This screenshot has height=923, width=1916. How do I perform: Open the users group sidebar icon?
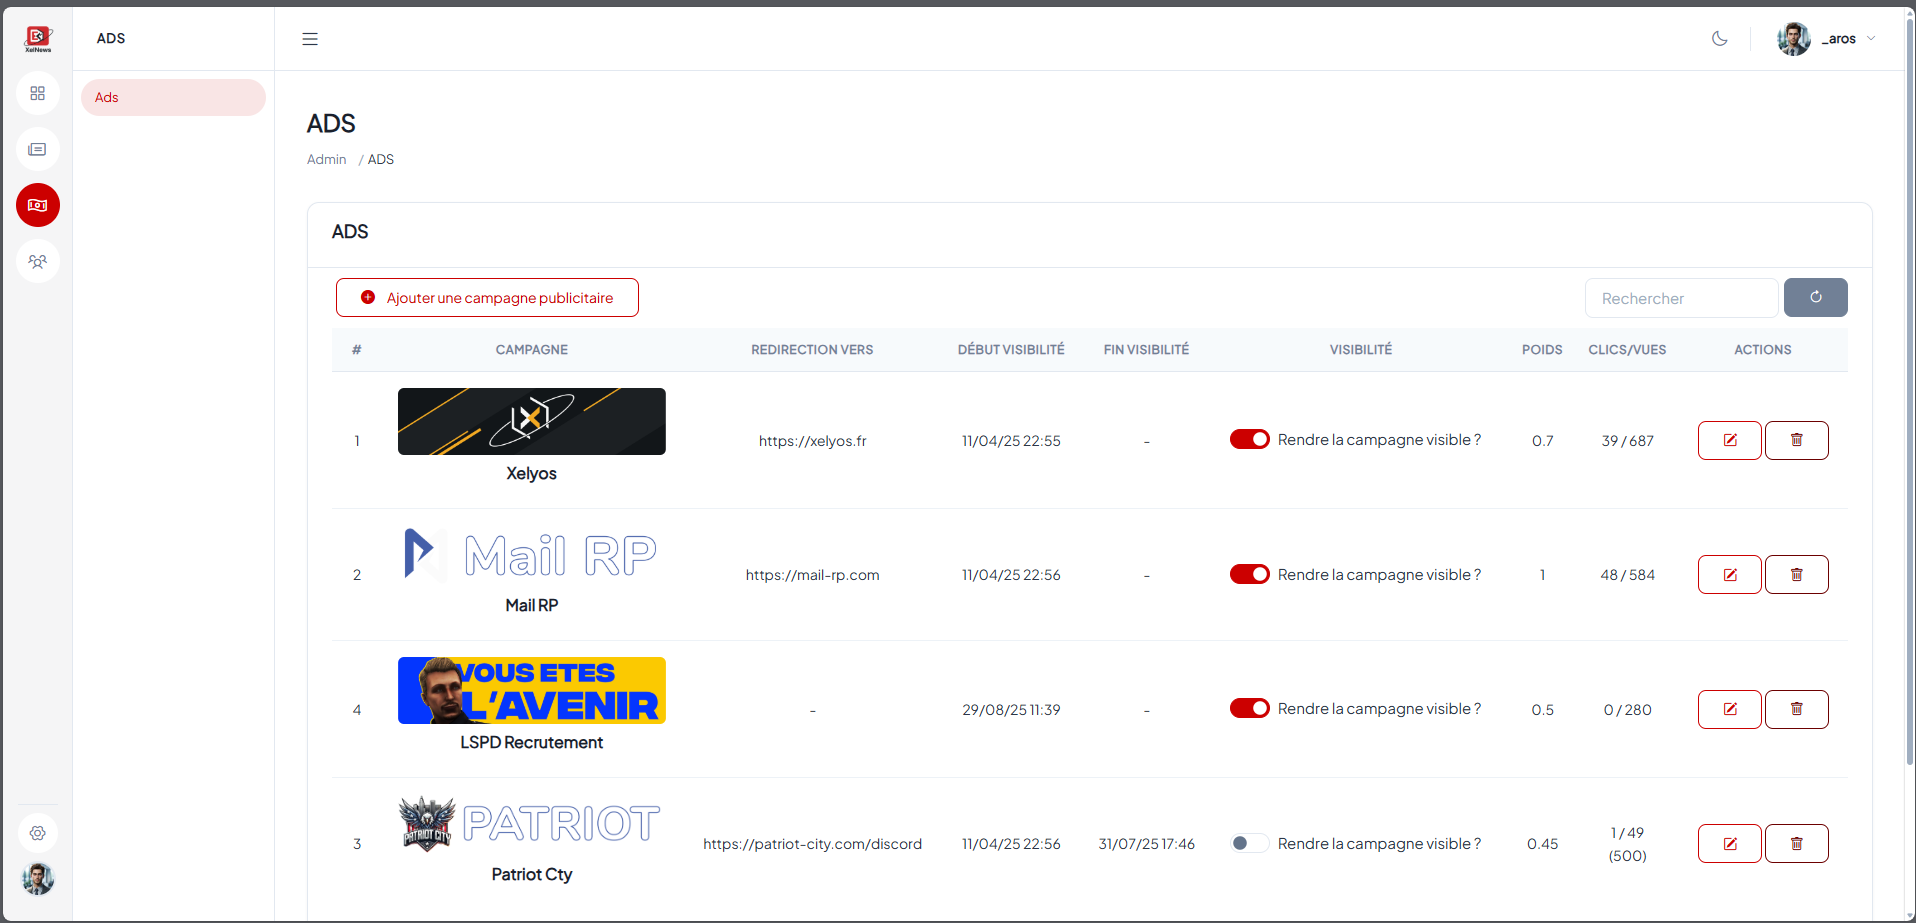click(38, 261)
